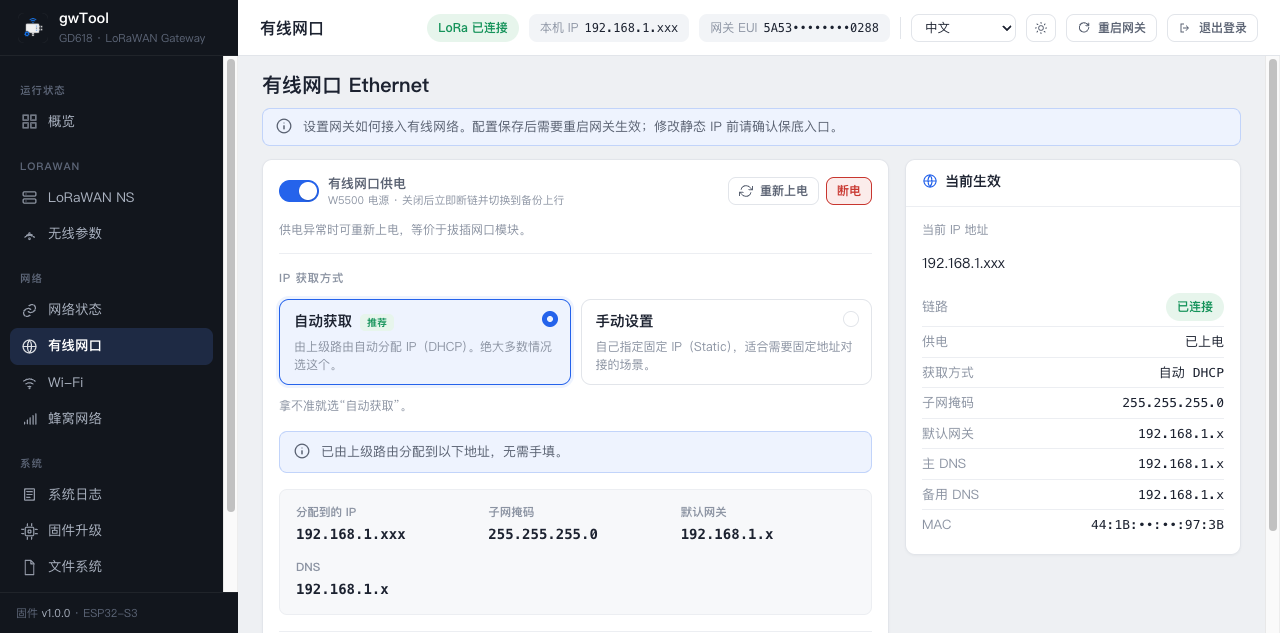The height and width of the screenshot is (633, 1280).
Task: Click 当前 IP 地址 value in right panel
Action: click(x=963, y=264)
